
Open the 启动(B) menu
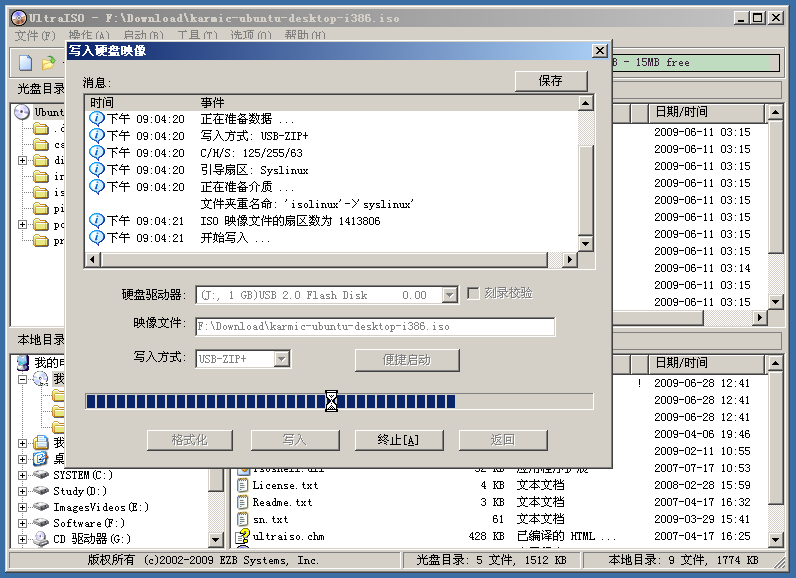pos(144,36)
